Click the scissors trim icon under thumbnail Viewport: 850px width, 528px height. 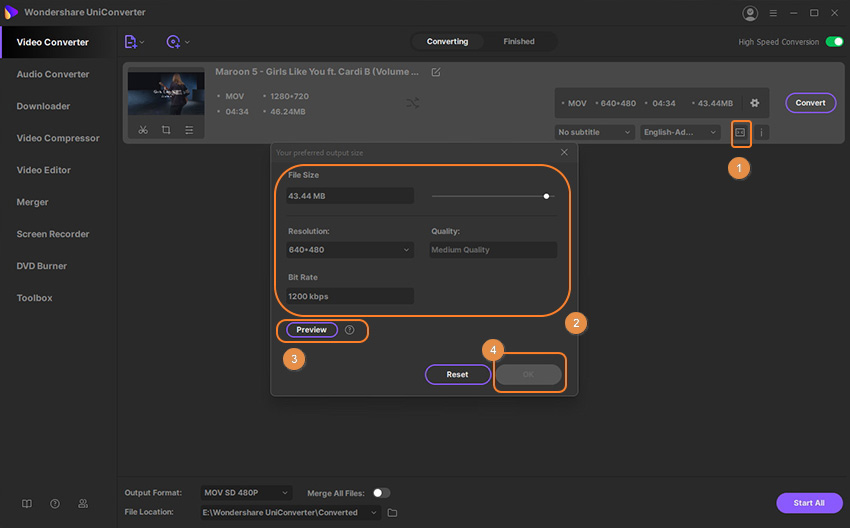143,130
